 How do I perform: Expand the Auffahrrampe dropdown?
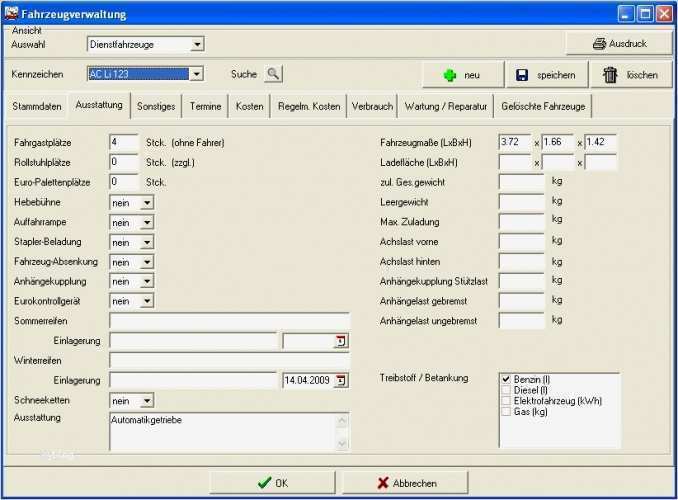coord(147,222)
